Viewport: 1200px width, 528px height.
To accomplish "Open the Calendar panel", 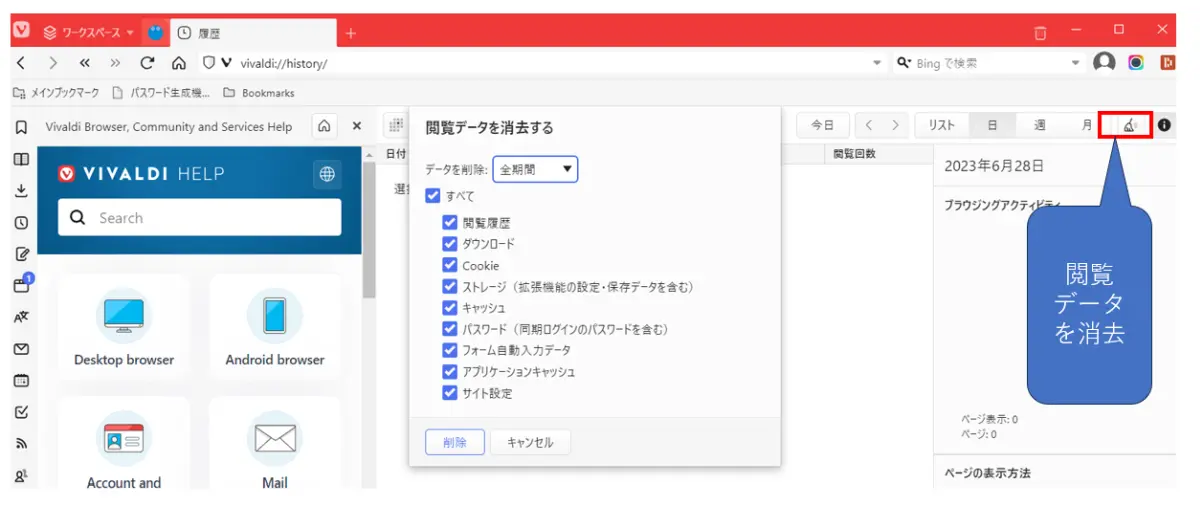I will (21, 380).
